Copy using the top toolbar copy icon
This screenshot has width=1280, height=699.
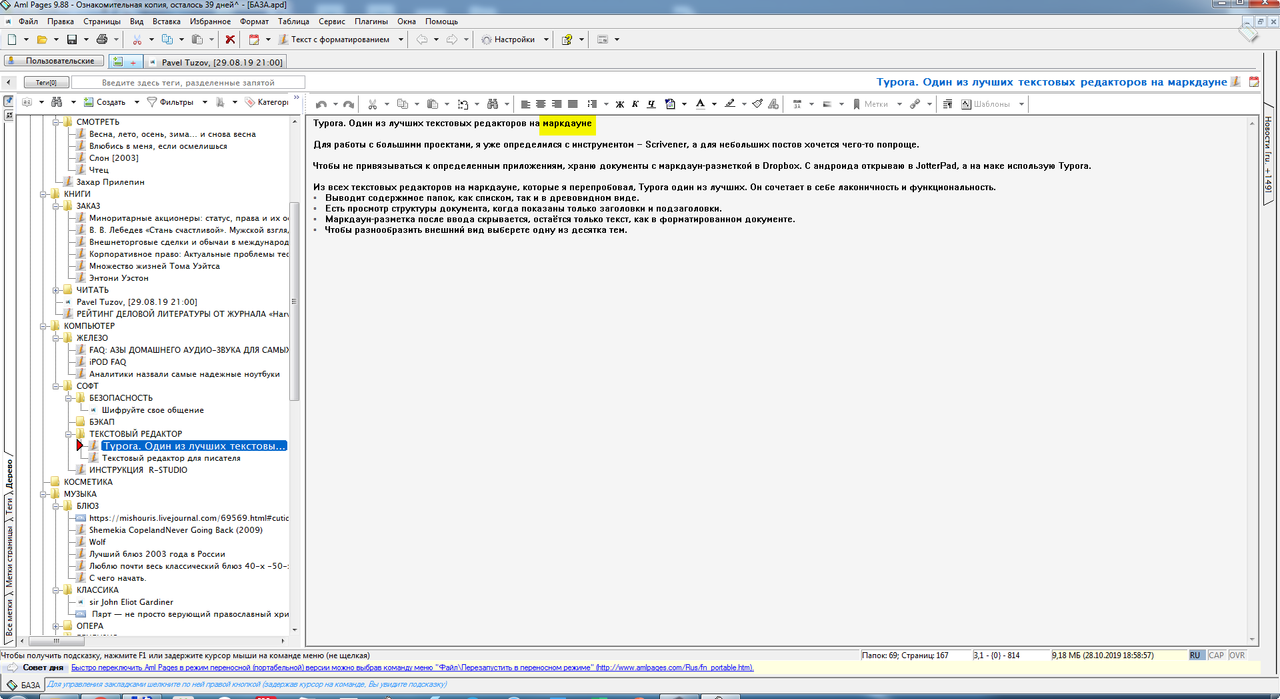167,39
